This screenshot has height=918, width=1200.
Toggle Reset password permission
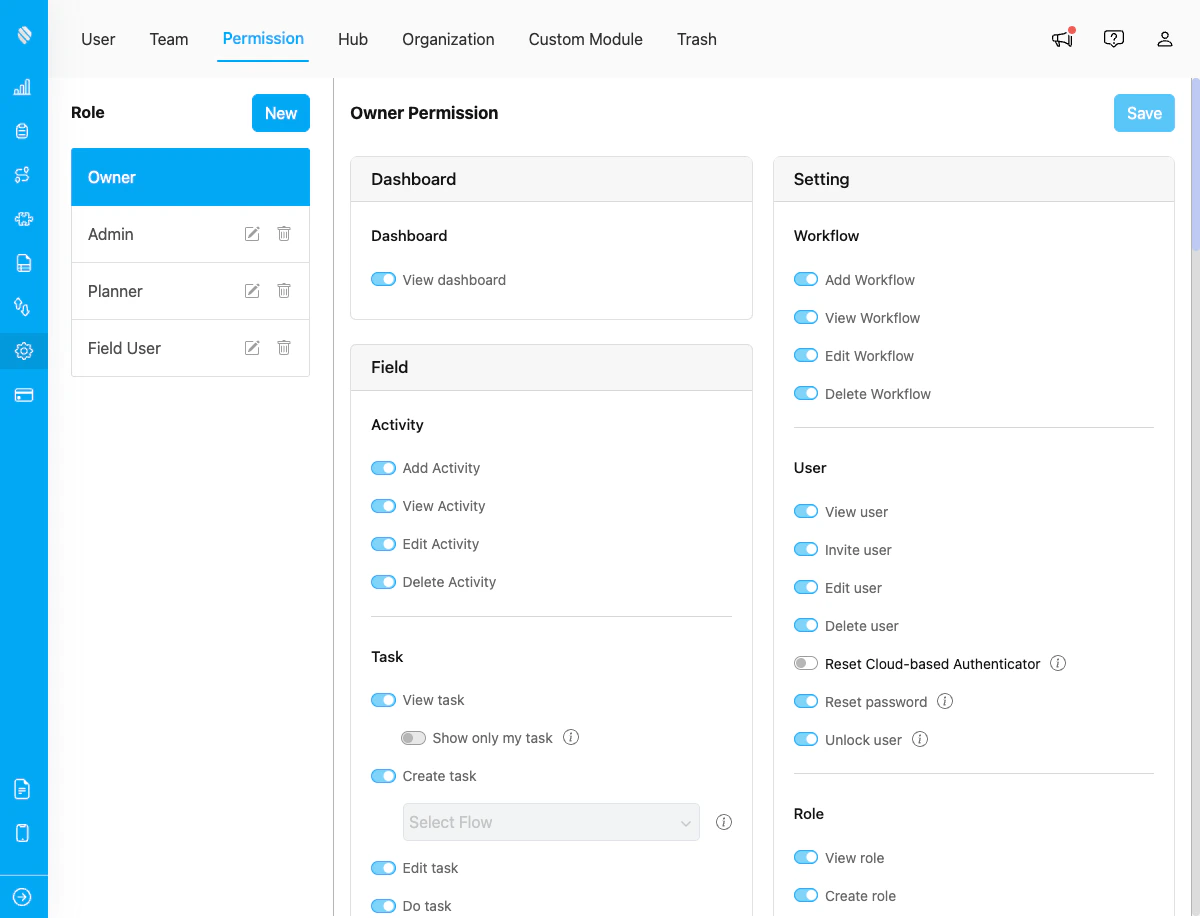tap(806, 702)
